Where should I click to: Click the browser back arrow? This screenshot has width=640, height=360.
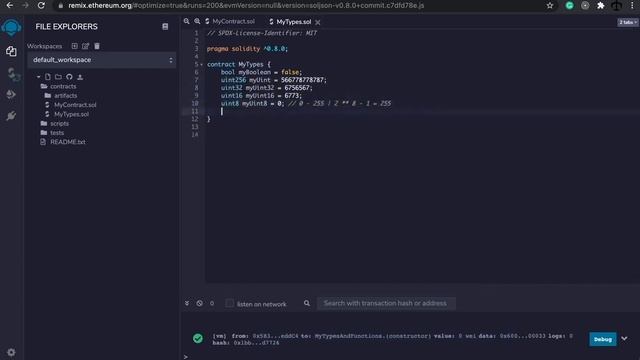click(9, 5)
